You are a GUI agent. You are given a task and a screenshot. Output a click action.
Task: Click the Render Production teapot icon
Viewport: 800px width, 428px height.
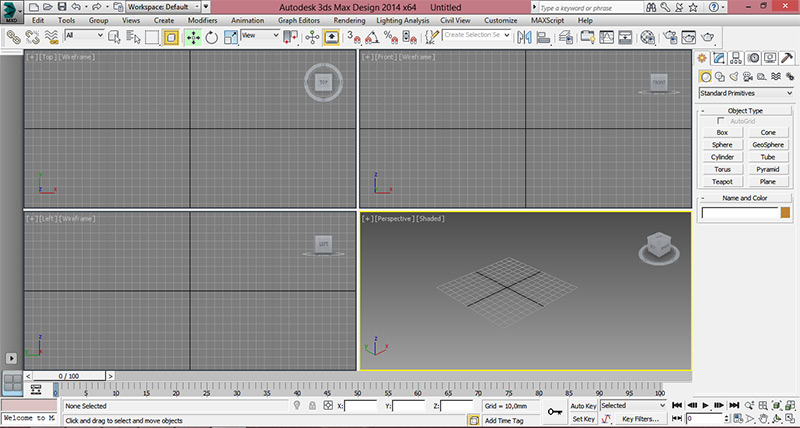coord(708,37)
